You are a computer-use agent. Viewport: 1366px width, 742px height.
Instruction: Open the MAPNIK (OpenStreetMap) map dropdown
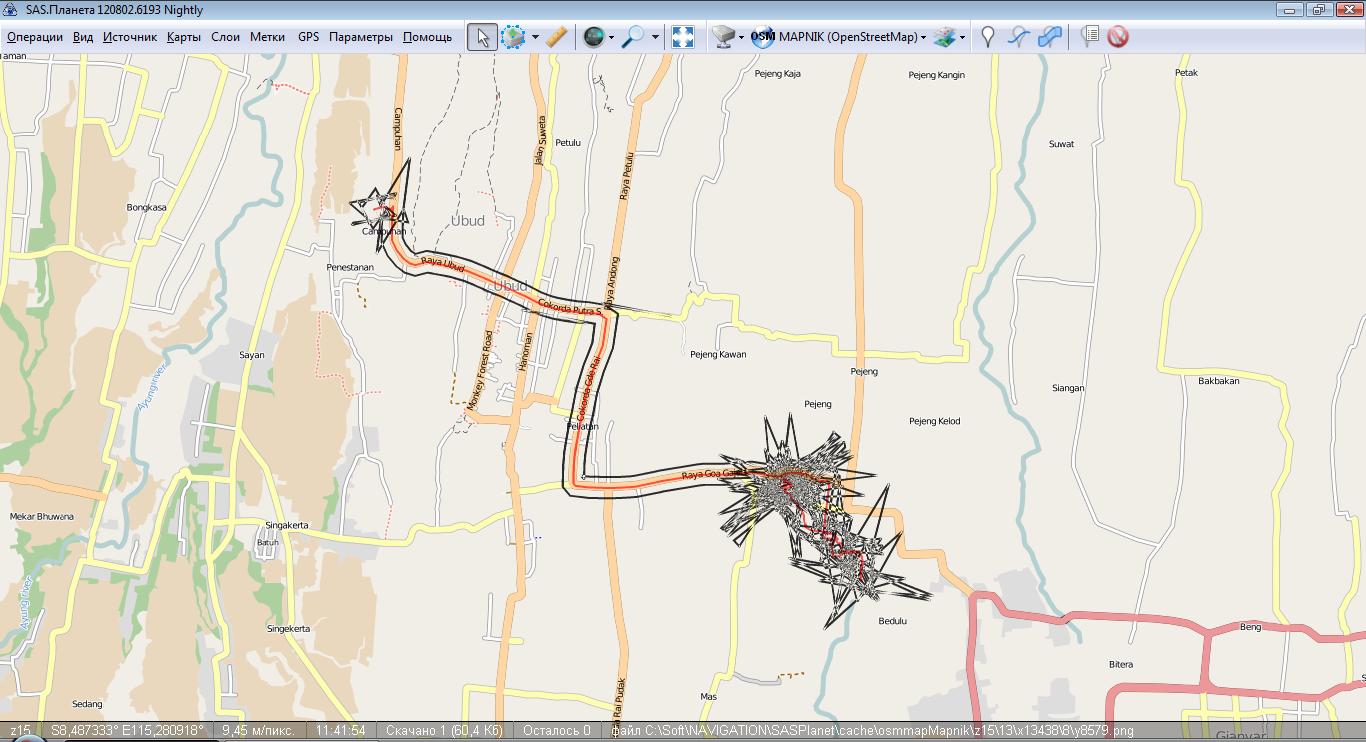(838, 37)
